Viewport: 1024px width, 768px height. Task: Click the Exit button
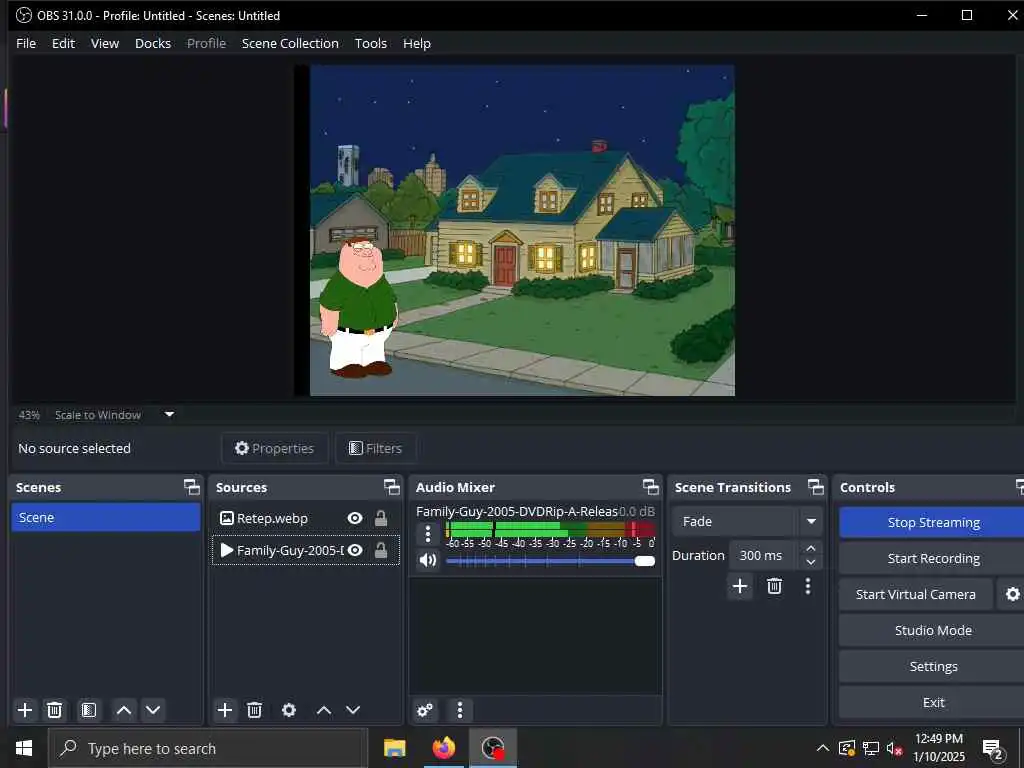(x=933, y=702)
